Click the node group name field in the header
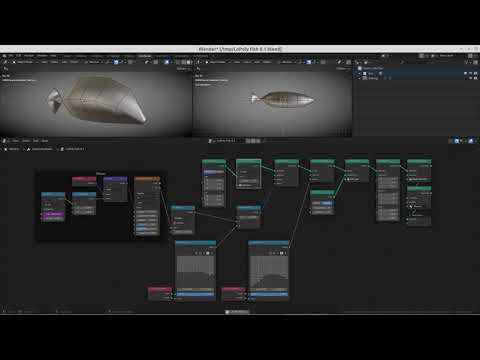Viewport: 480px width, 360px height. pyautogui.click(x=226, y=141)
